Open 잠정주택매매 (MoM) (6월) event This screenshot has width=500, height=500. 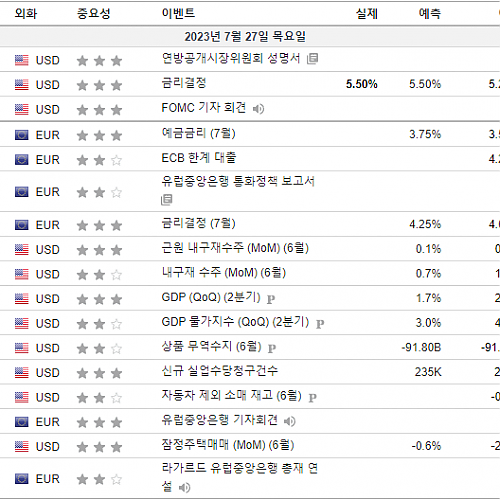coord(228,445)
